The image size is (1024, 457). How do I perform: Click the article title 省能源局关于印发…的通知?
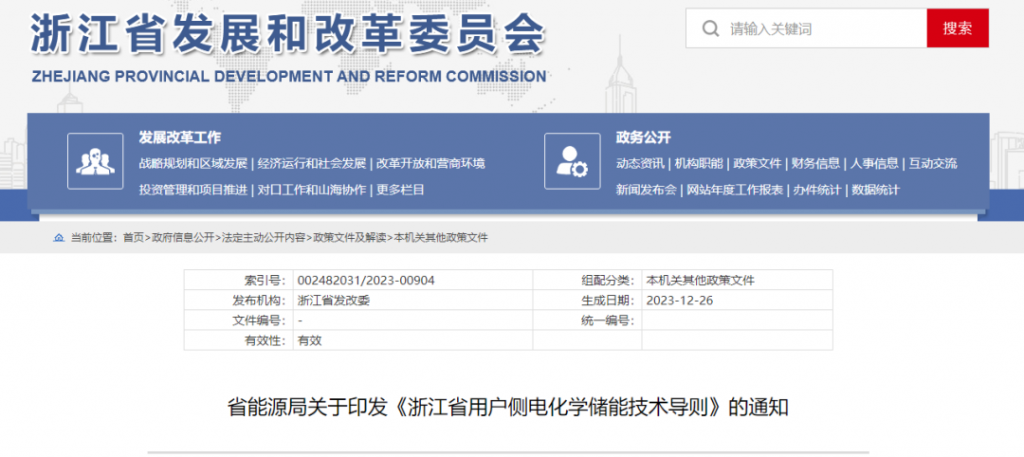point(508,407)
